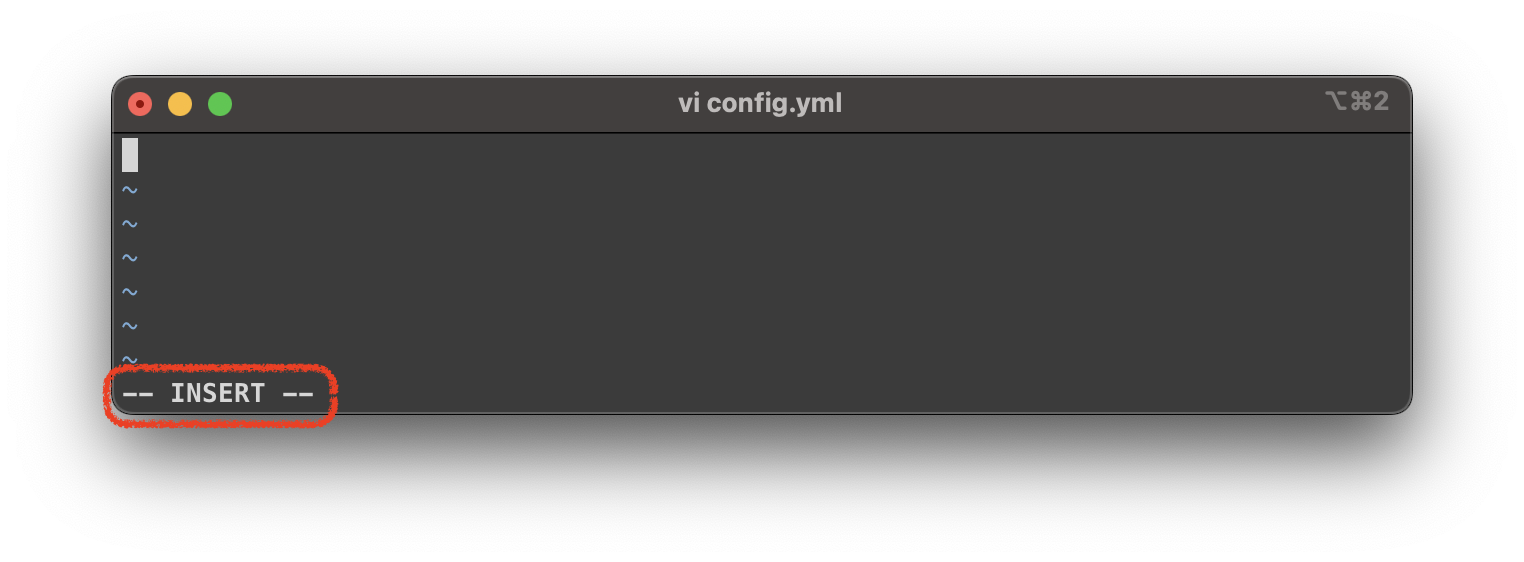
Task: Click the block cursor on first line
Action: click(130, 155)
